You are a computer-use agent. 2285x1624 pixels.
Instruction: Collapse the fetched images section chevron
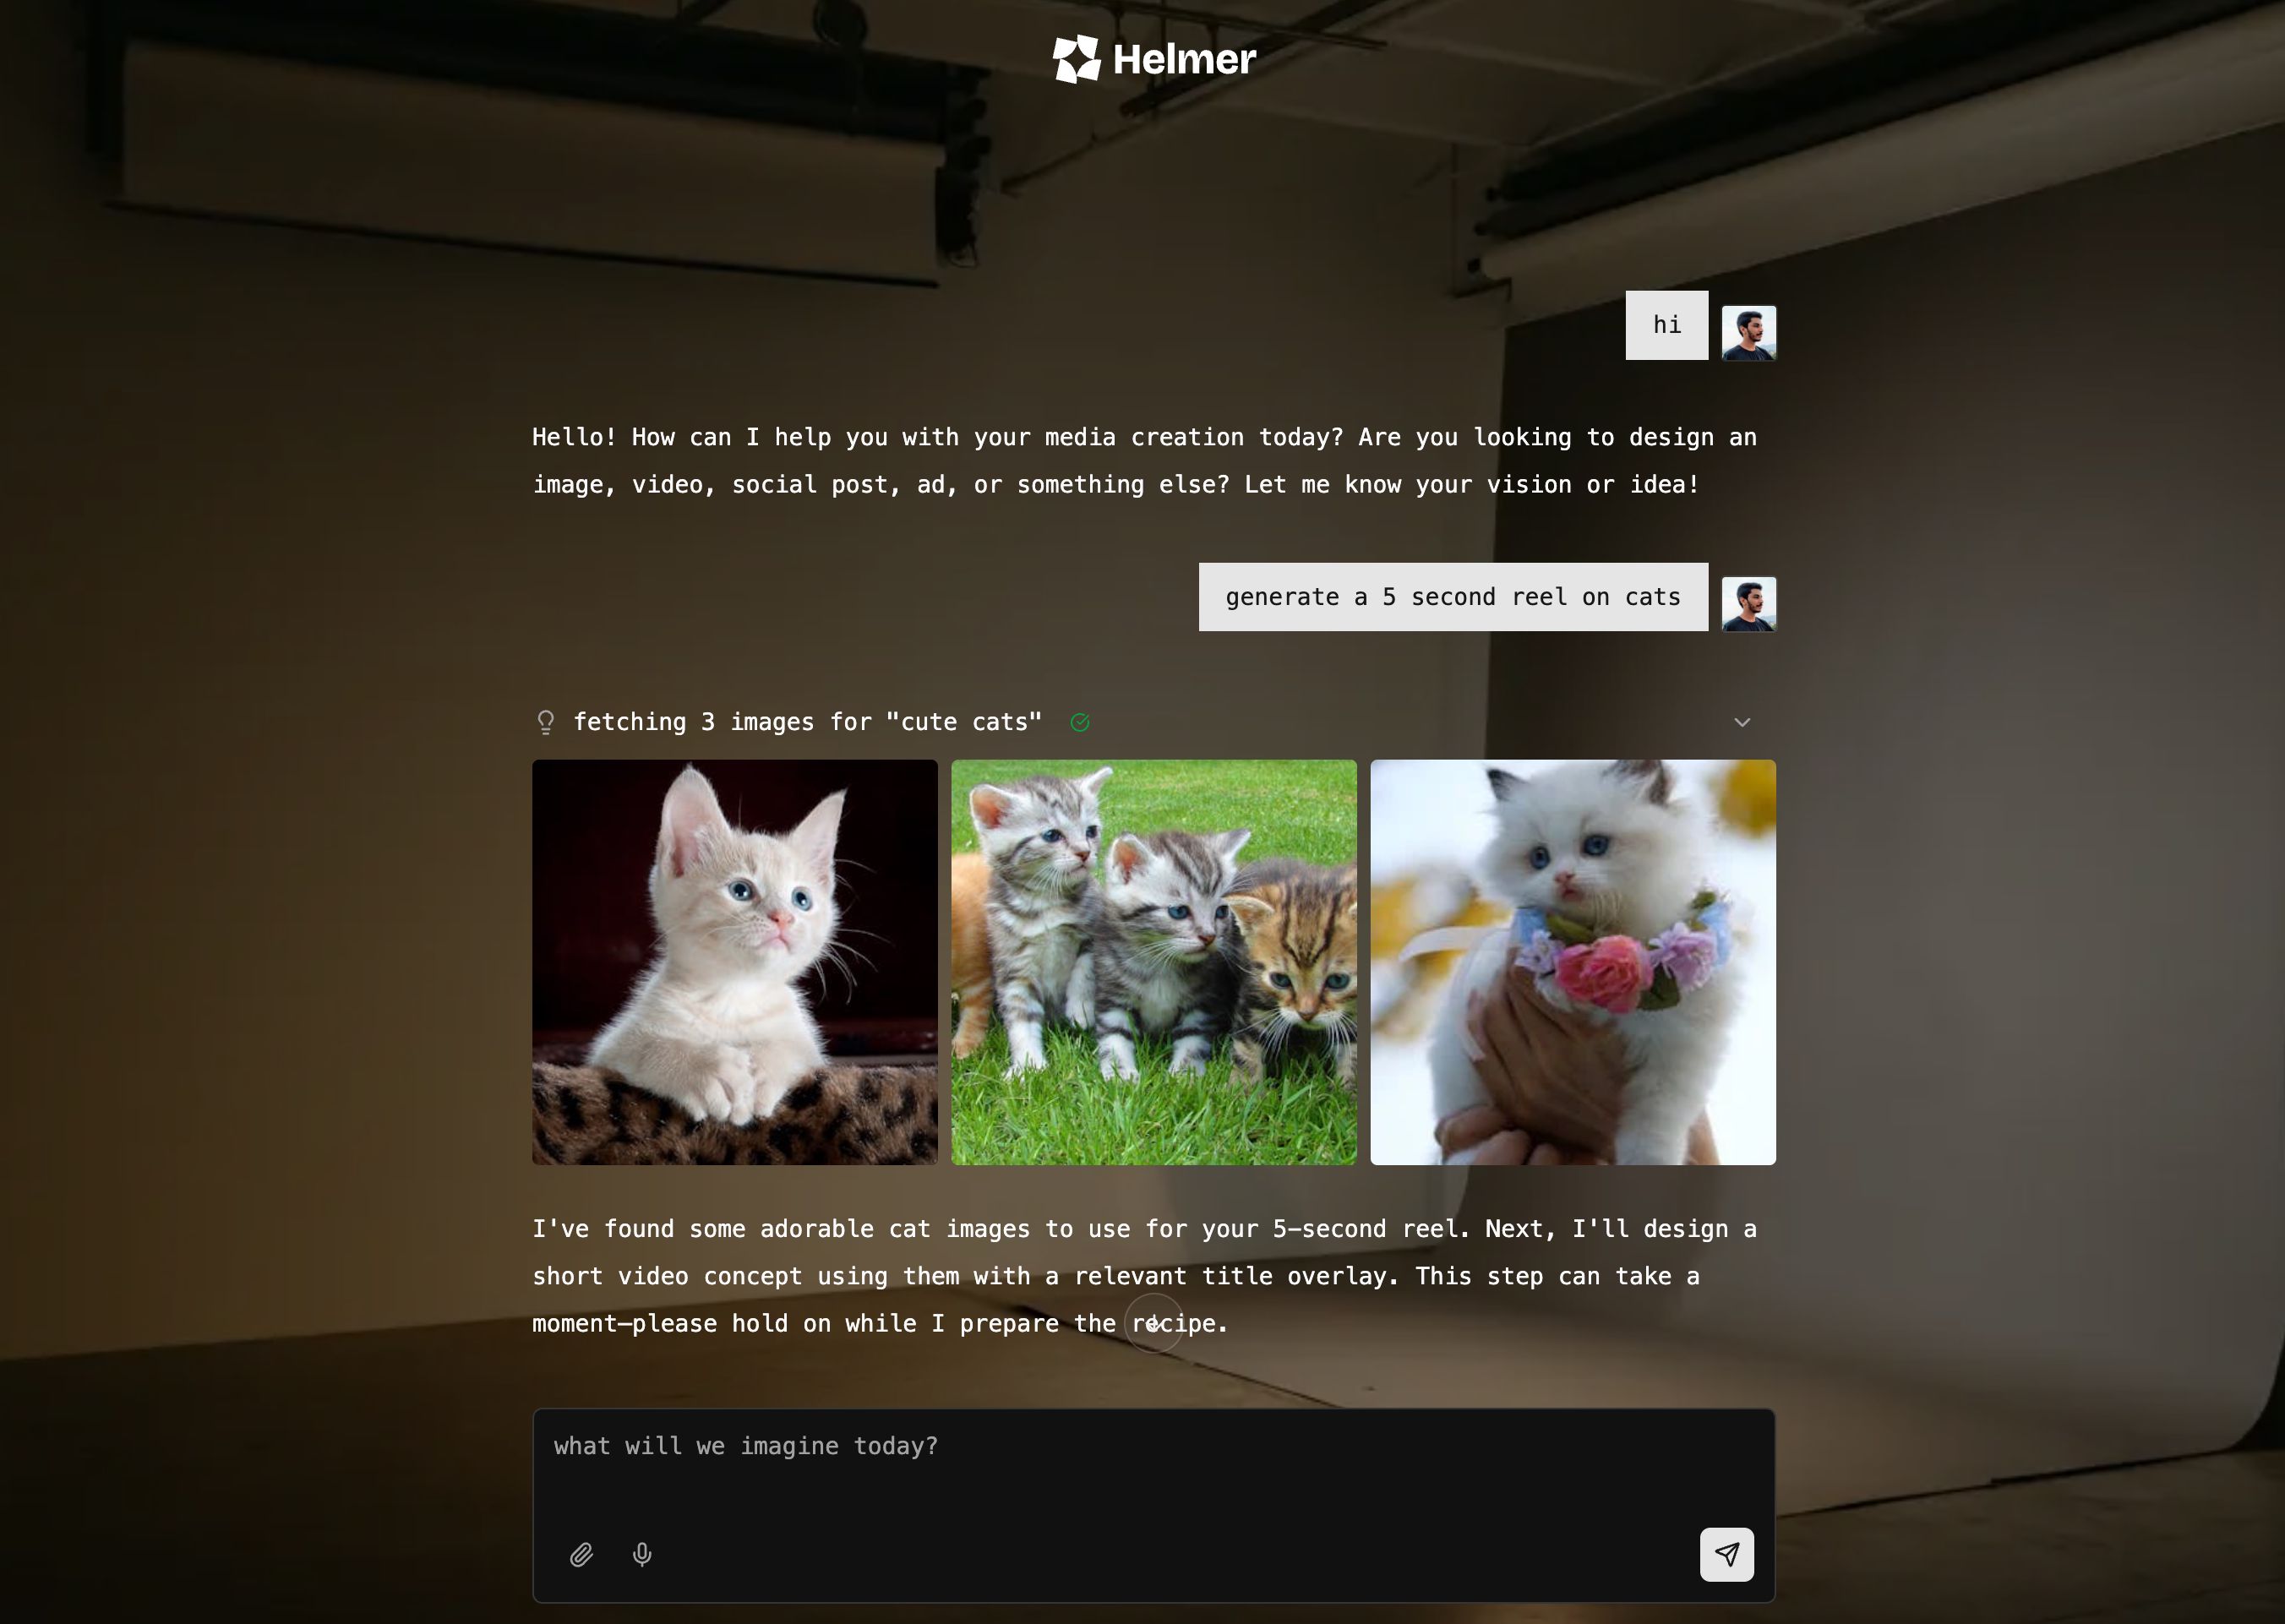coord(1742,722)
